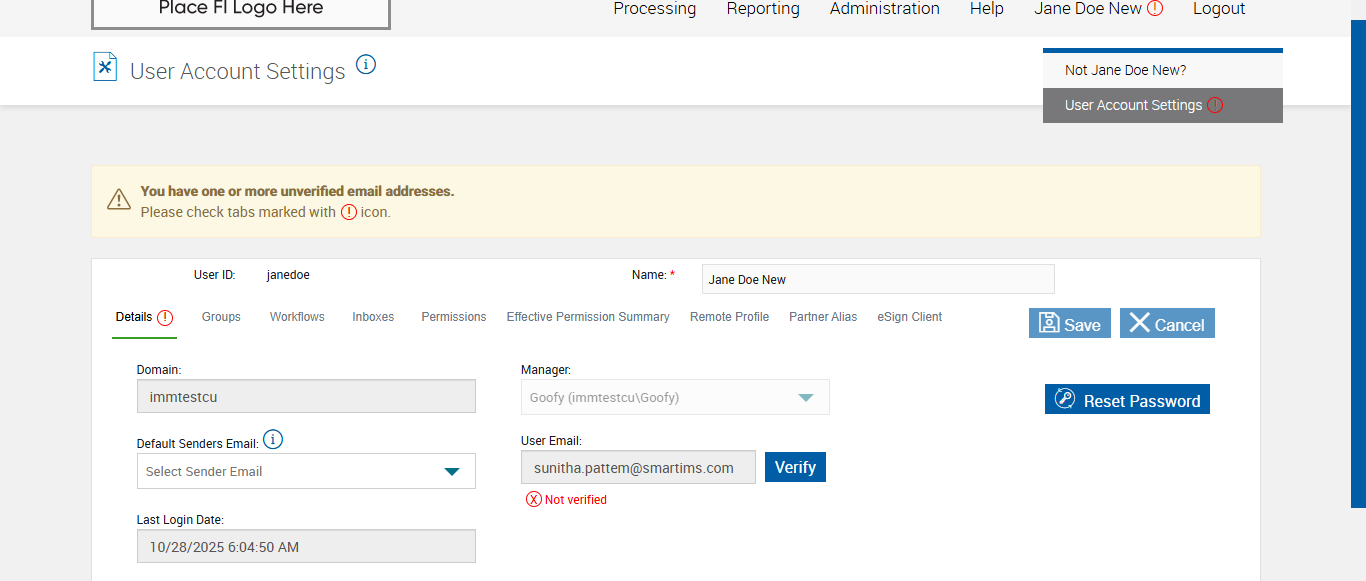Click the warning triangle icon in the alert banner
The image size is (1366, 581).
pyautogui.click(x=119, y=199)
